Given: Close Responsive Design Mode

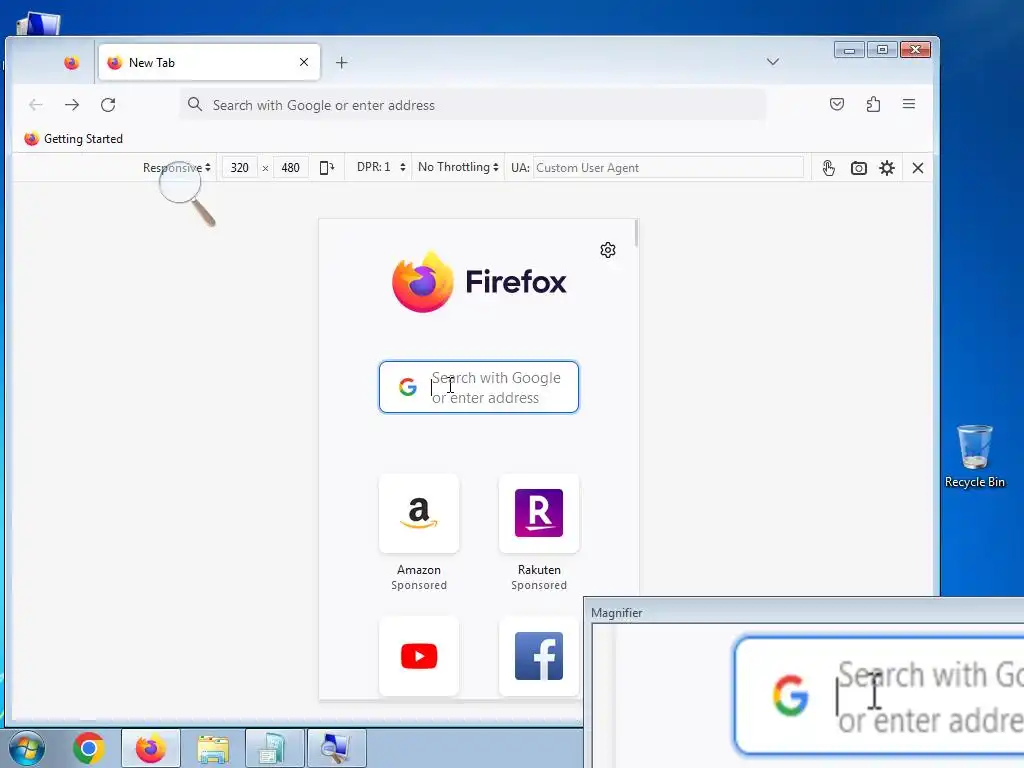Looking at the screenshot, I should (x=918, y=168).
